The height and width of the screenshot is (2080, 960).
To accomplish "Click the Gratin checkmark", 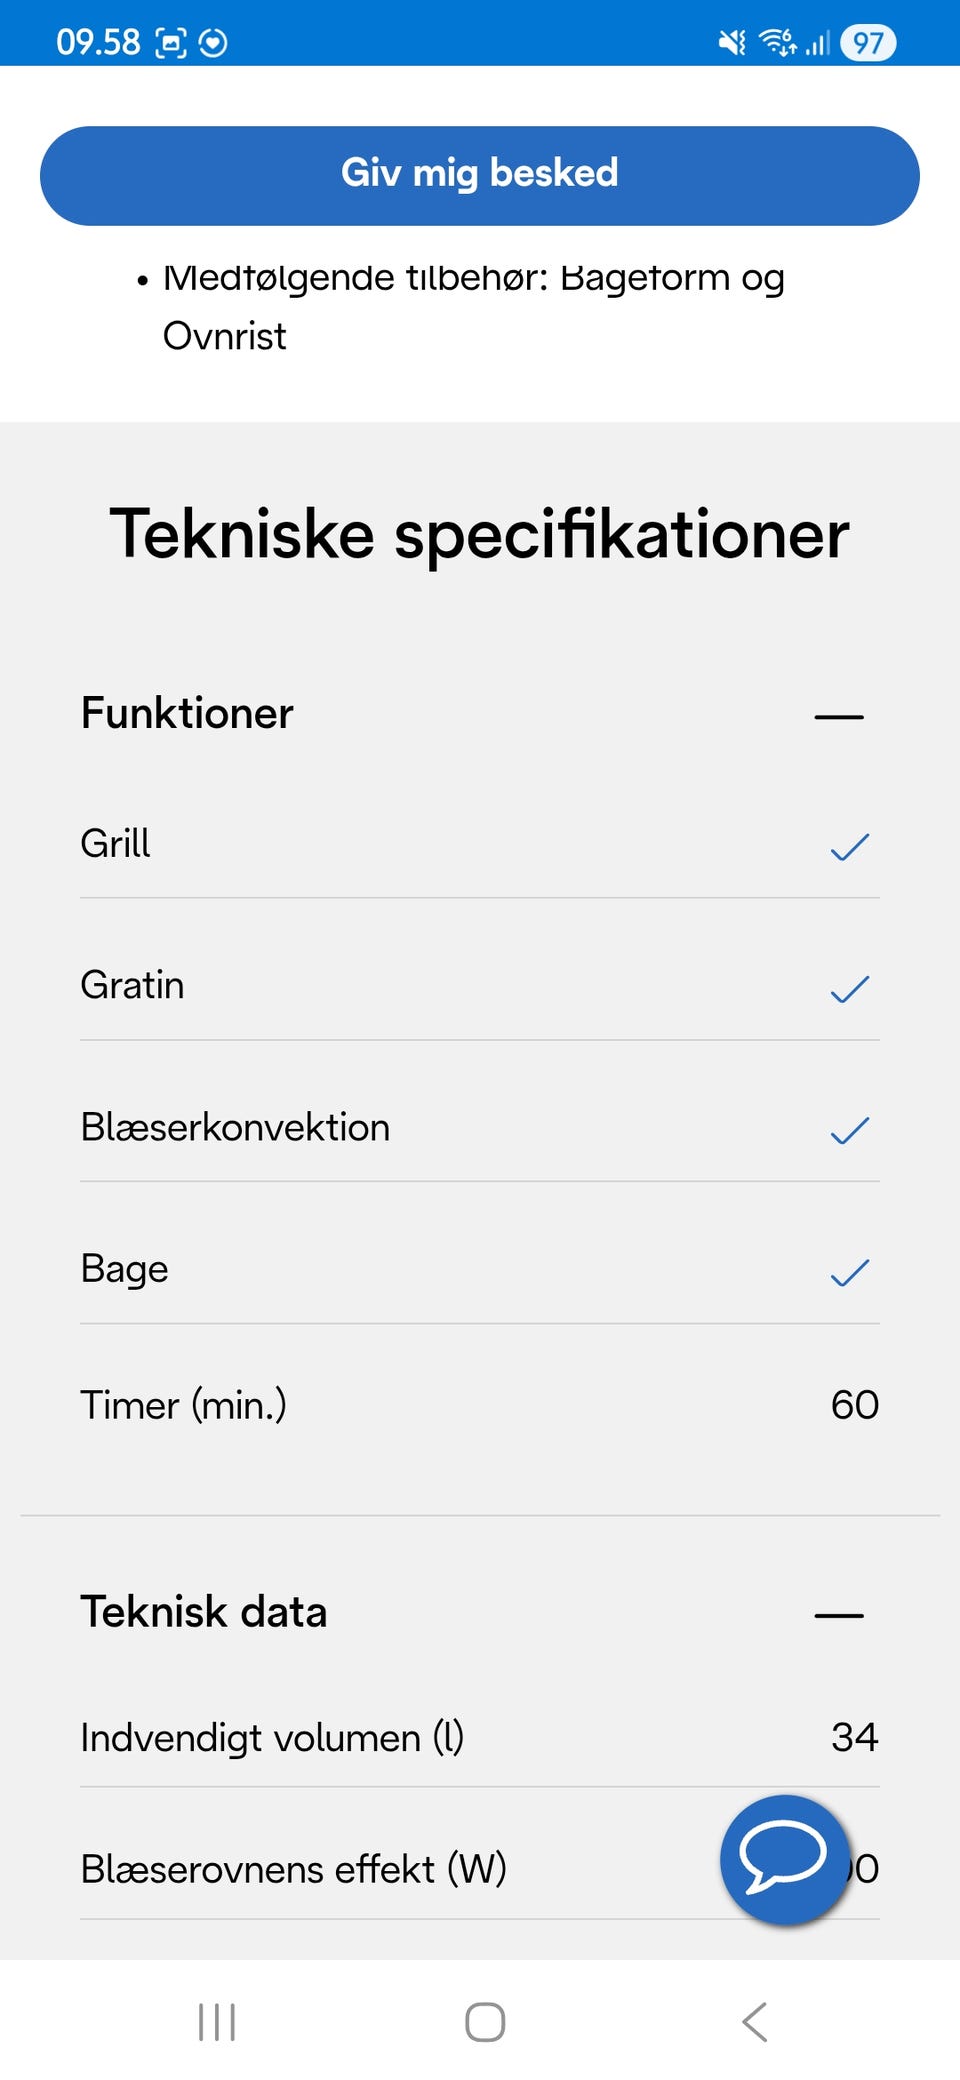I will 850,989.
